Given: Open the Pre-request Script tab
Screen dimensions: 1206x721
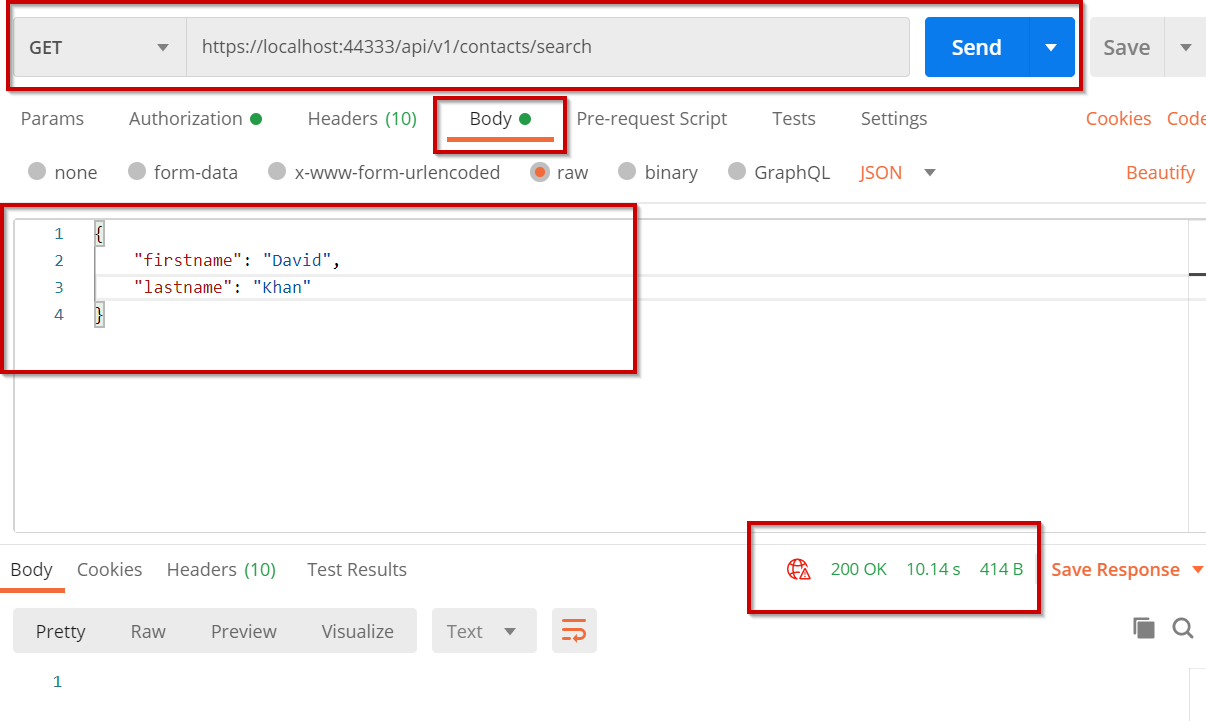Looking at the screenshot, I should coord(652,118).
